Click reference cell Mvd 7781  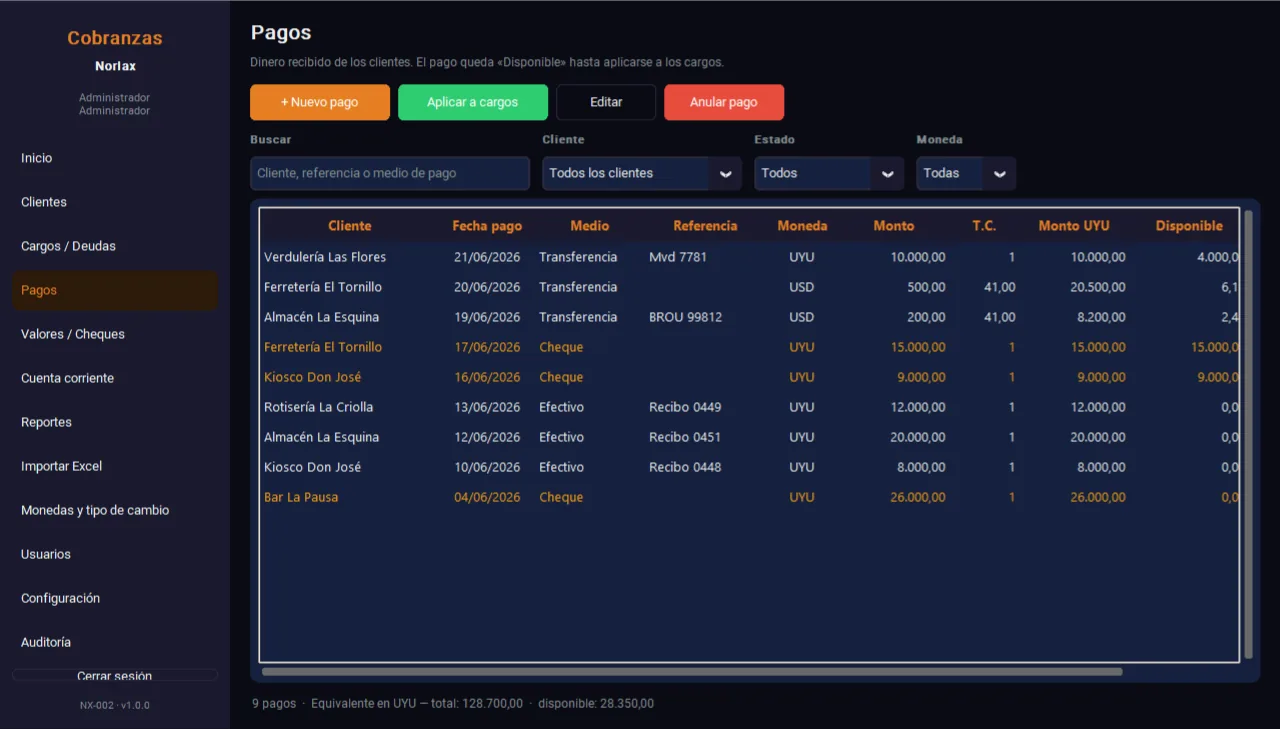click(x=678, y=257)
